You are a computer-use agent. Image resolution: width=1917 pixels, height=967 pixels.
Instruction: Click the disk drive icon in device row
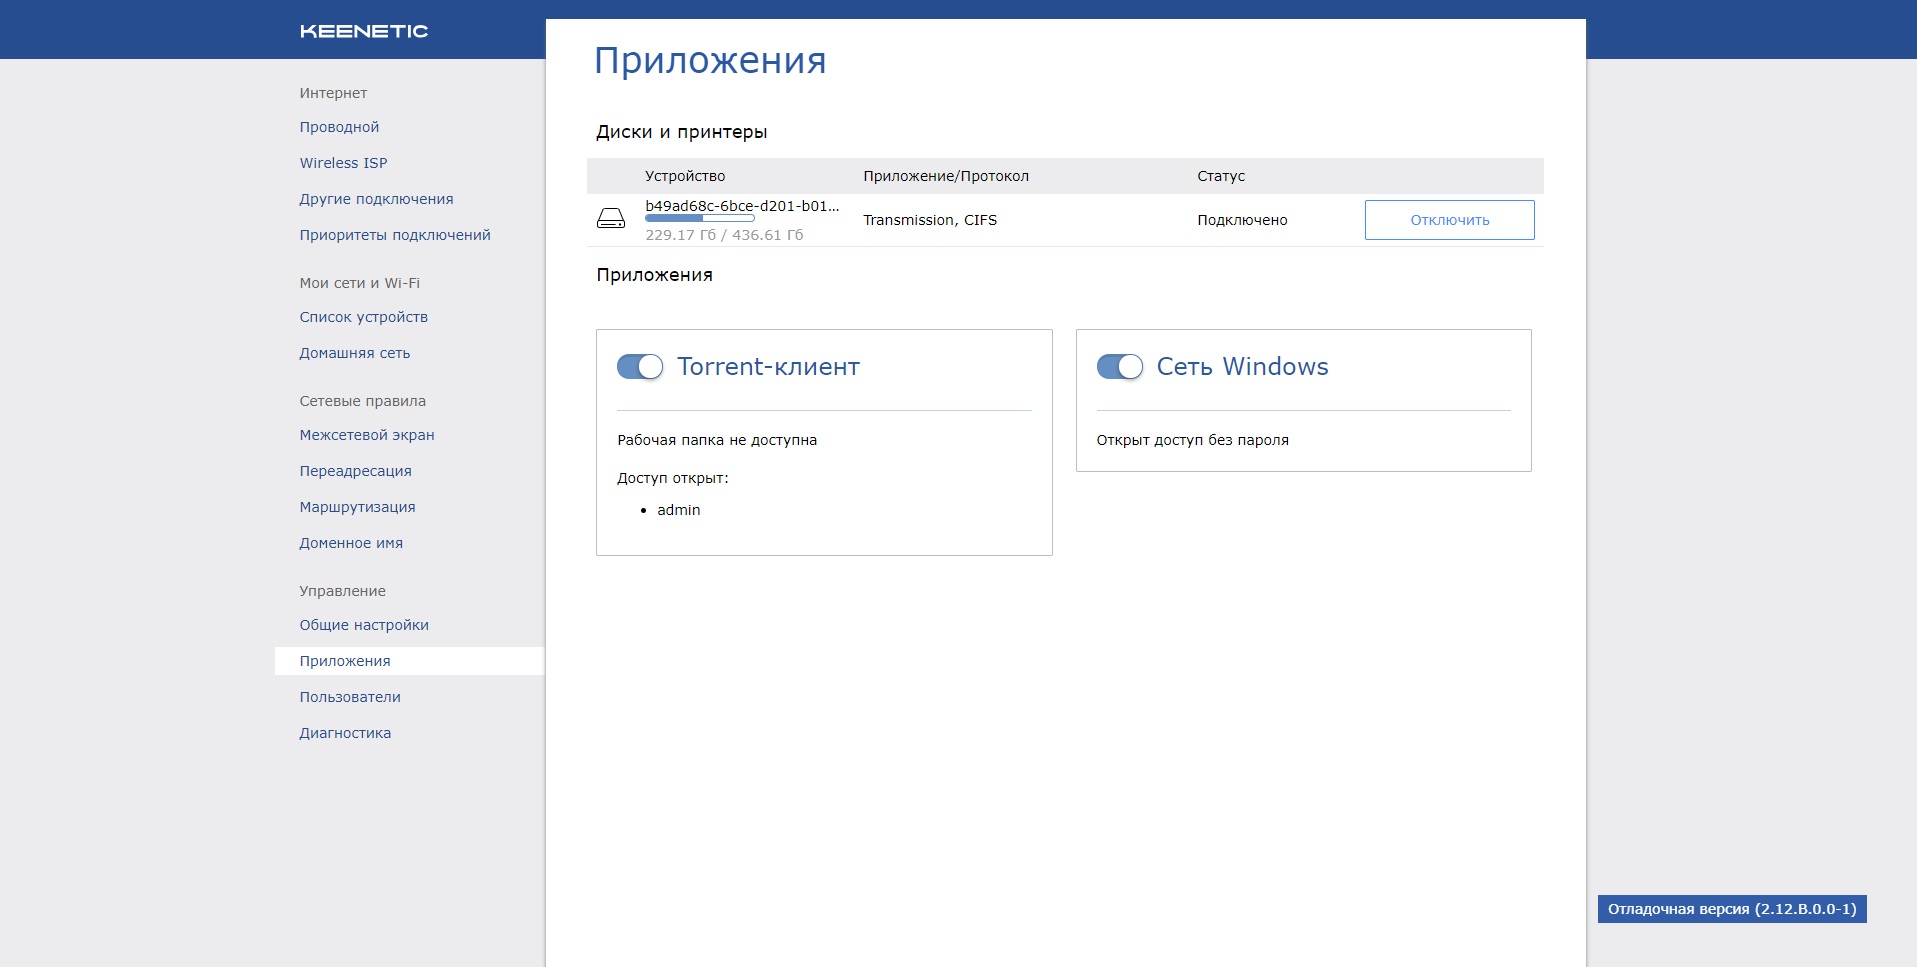611,218
